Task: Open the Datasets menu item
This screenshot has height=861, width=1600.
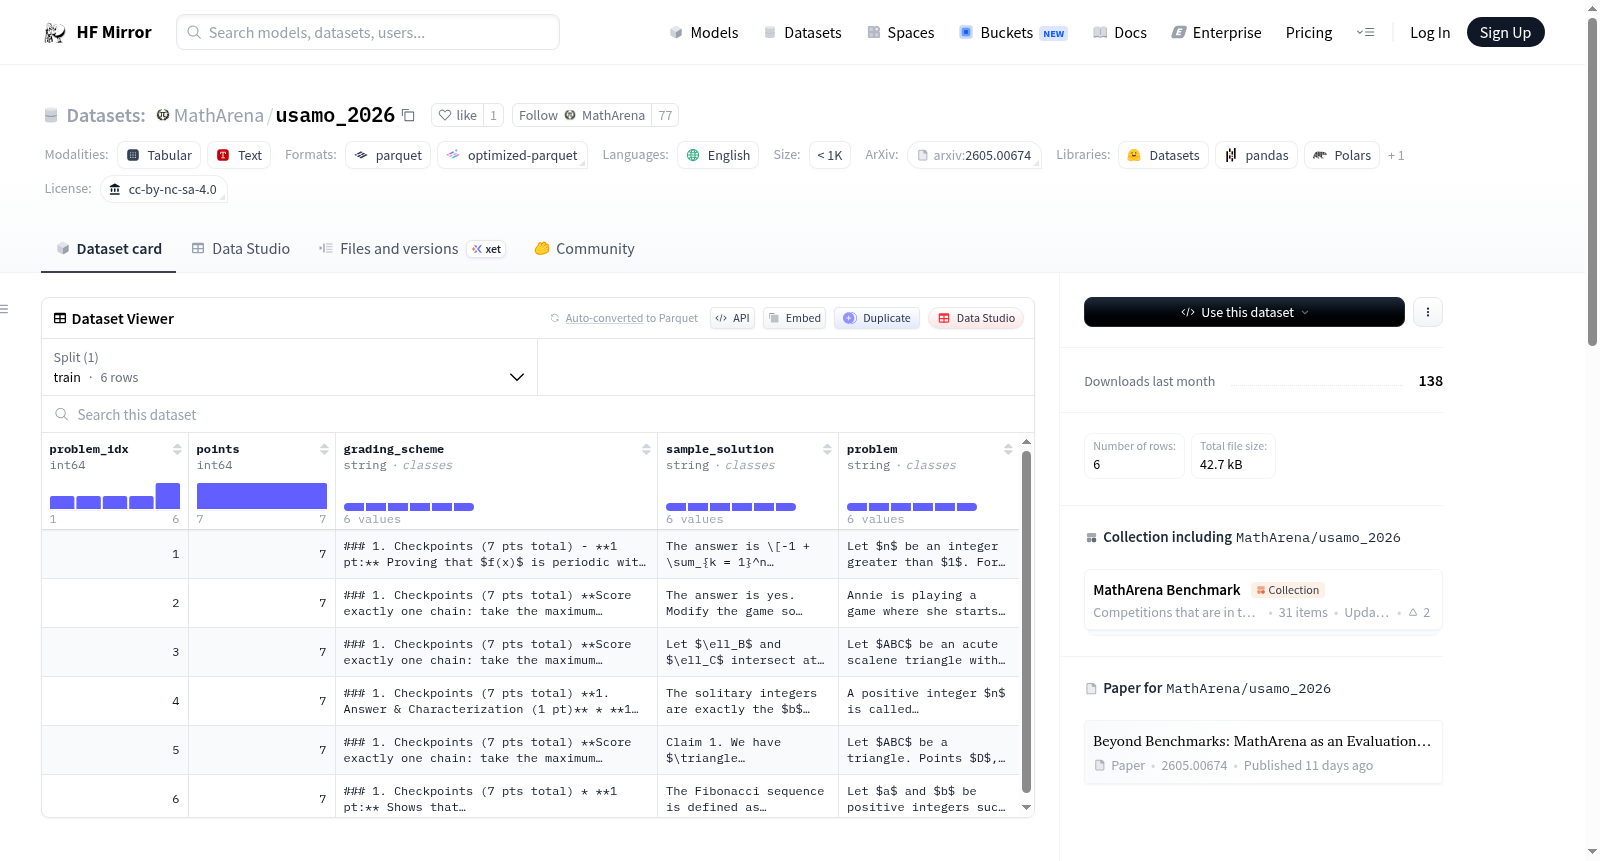Action: click(x=802, y=32)
